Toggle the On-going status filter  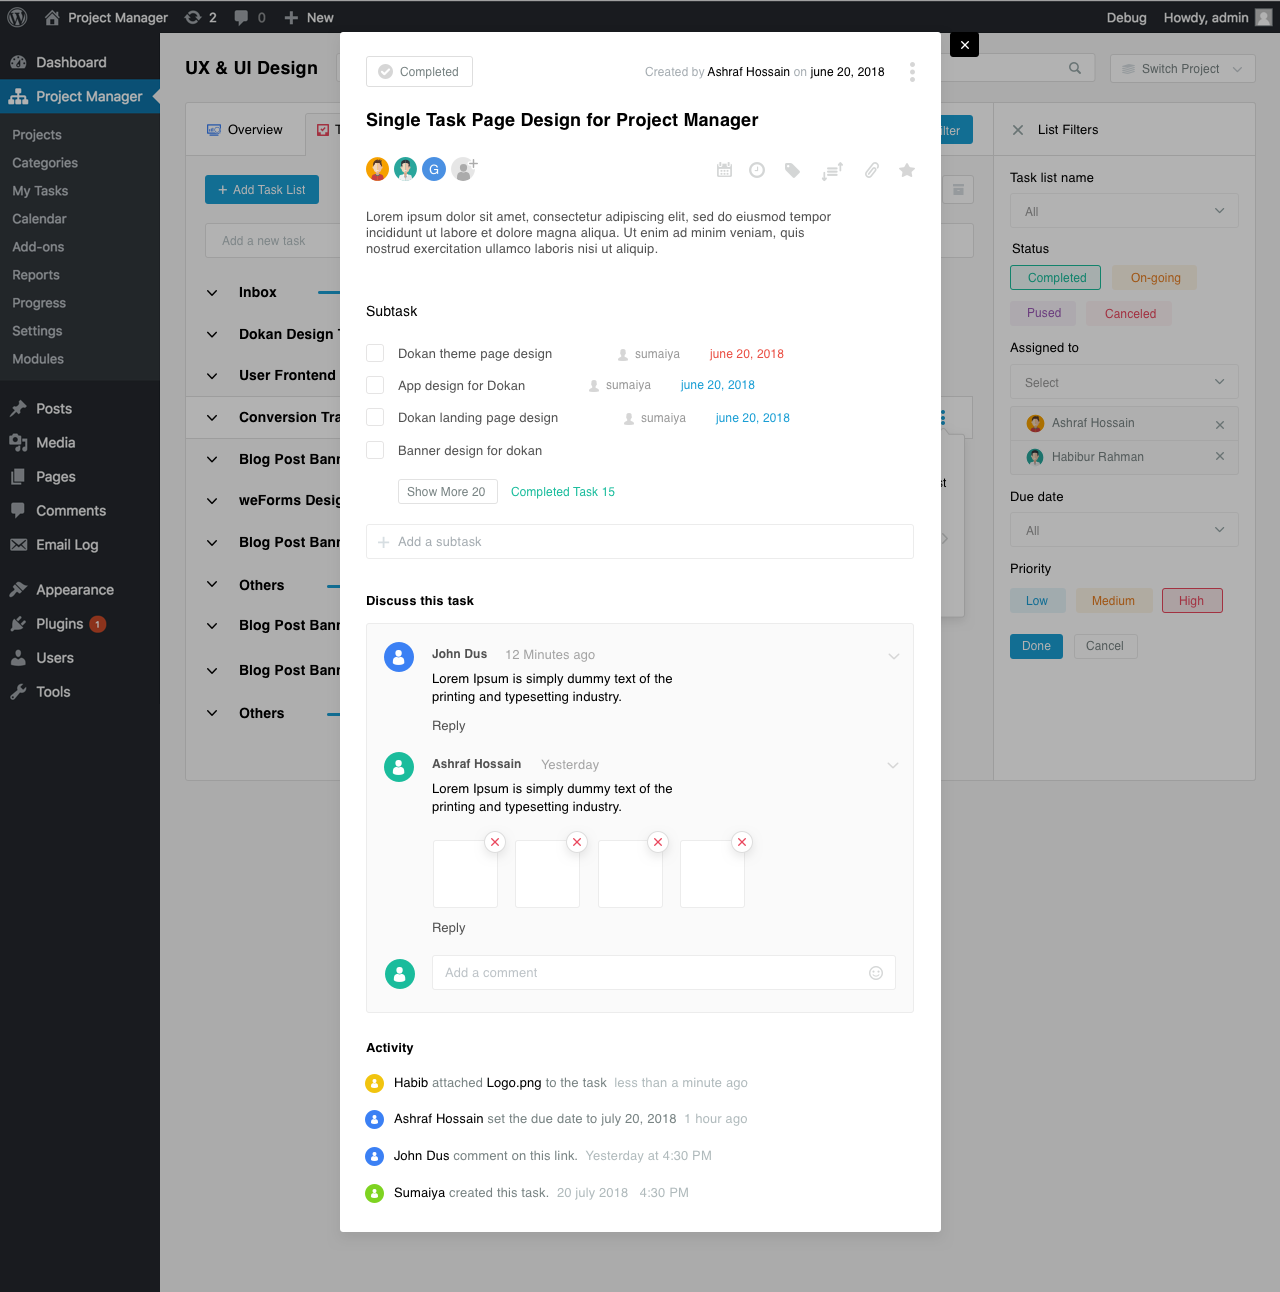(x=1155, y=278)
